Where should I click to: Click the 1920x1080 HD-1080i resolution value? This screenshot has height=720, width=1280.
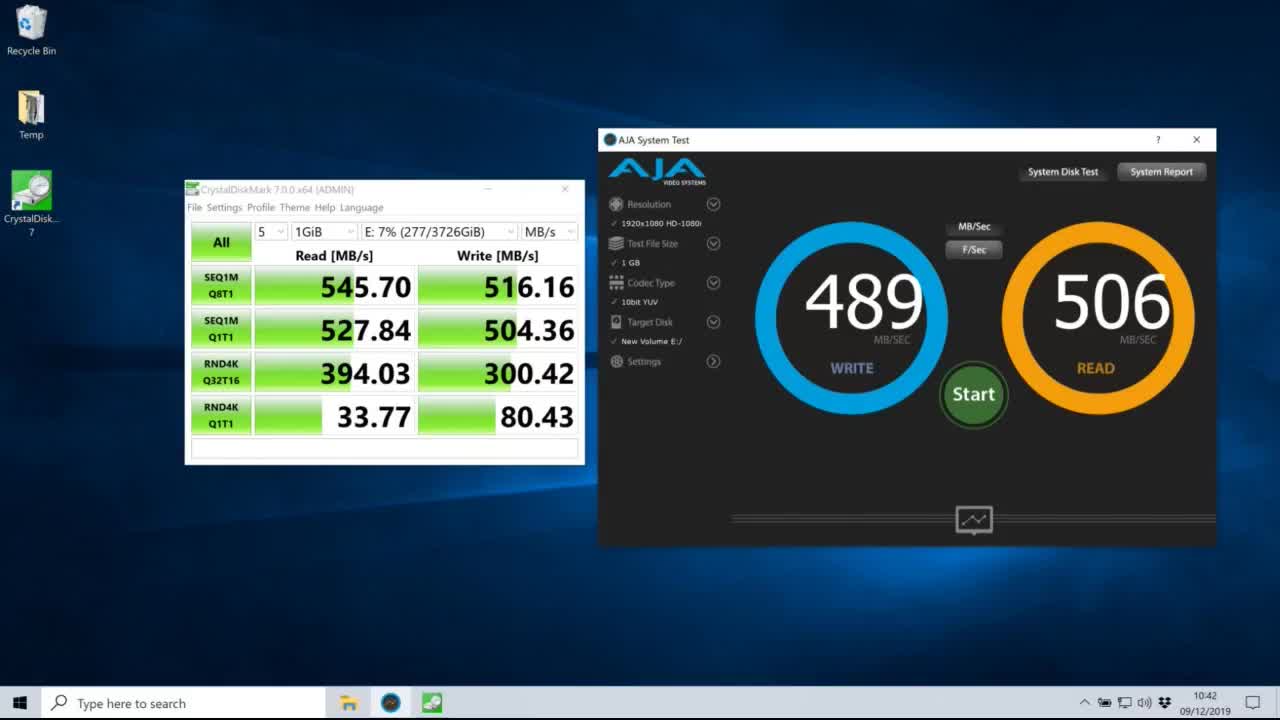661,223
